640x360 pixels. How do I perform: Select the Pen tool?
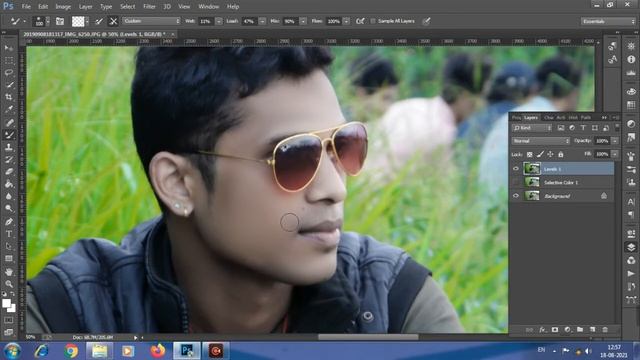click(9, 222)
